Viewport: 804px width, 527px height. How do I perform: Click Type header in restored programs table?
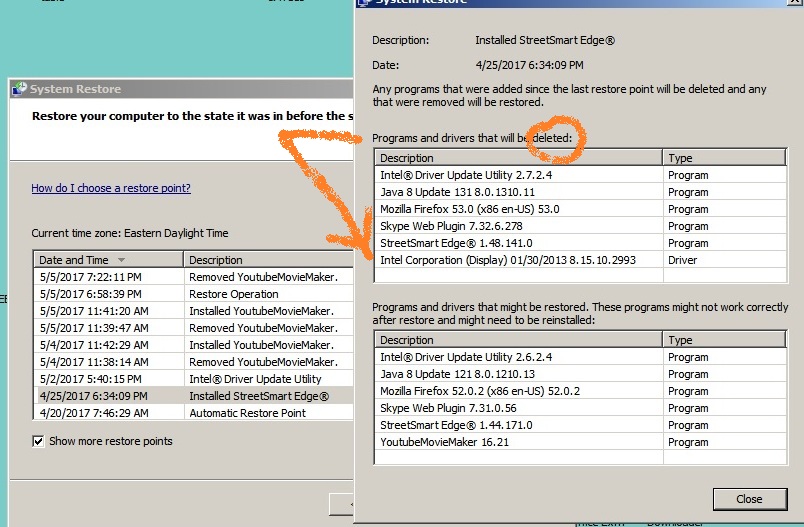[x=725, y=340]
